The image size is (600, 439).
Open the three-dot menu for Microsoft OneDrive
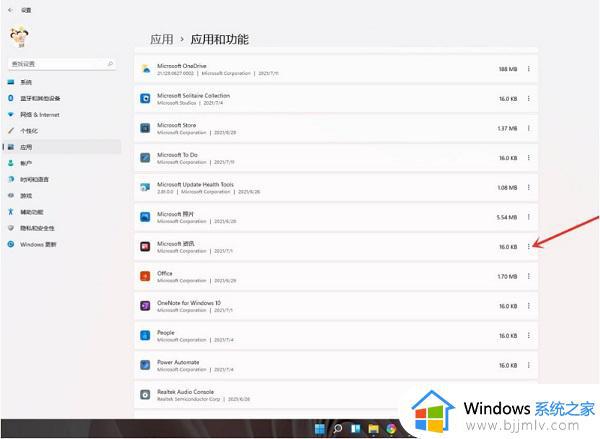coord(529,69)
